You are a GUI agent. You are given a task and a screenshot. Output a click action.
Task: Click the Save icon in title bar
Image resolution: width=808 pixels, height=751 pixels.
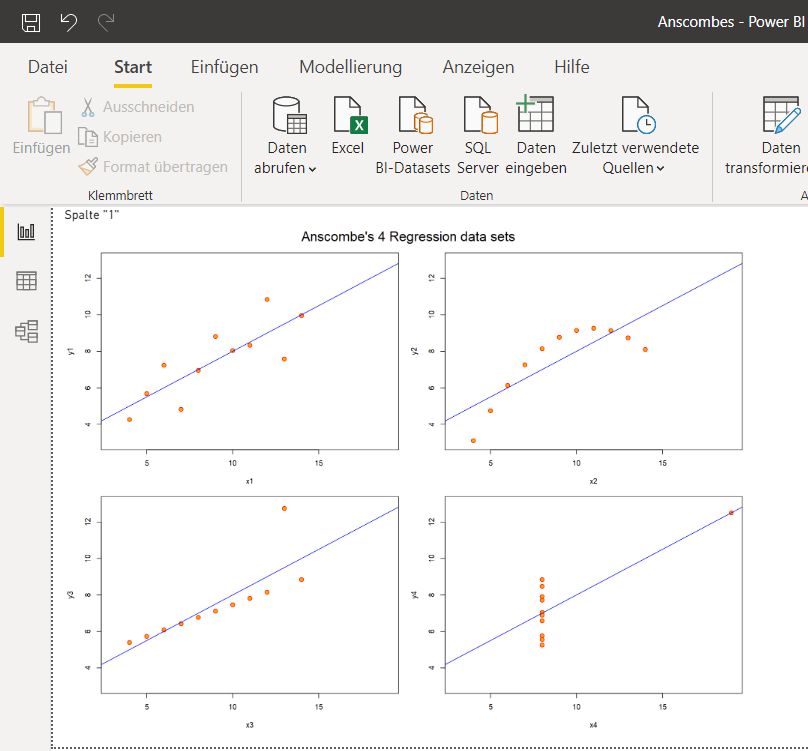[31, 22]
